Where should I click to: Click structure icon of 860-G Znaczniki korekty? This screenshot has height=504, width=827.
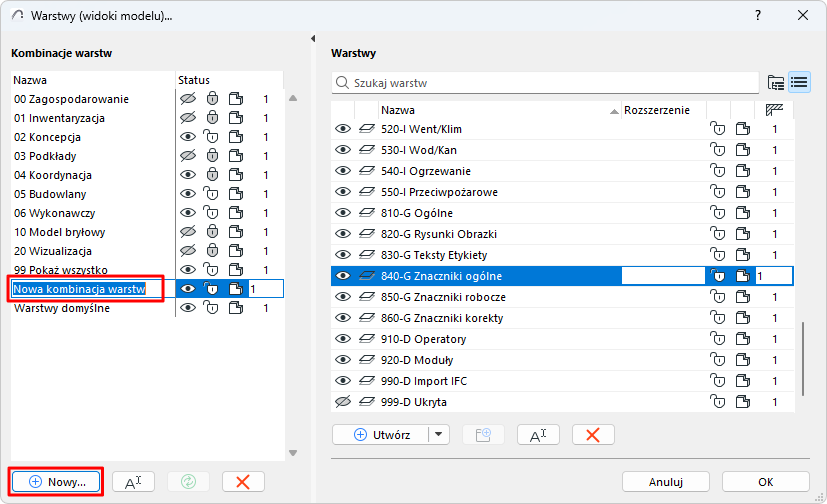click(x=743, y=318)
